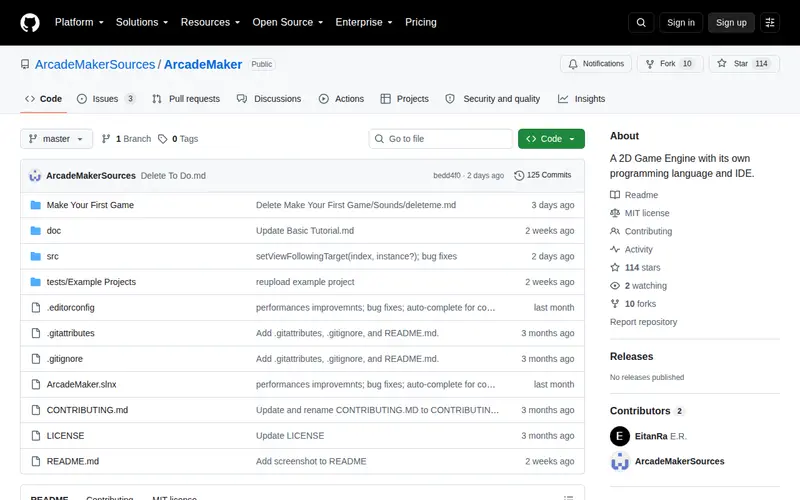Click the README outline list icon

tap(568, 497)
